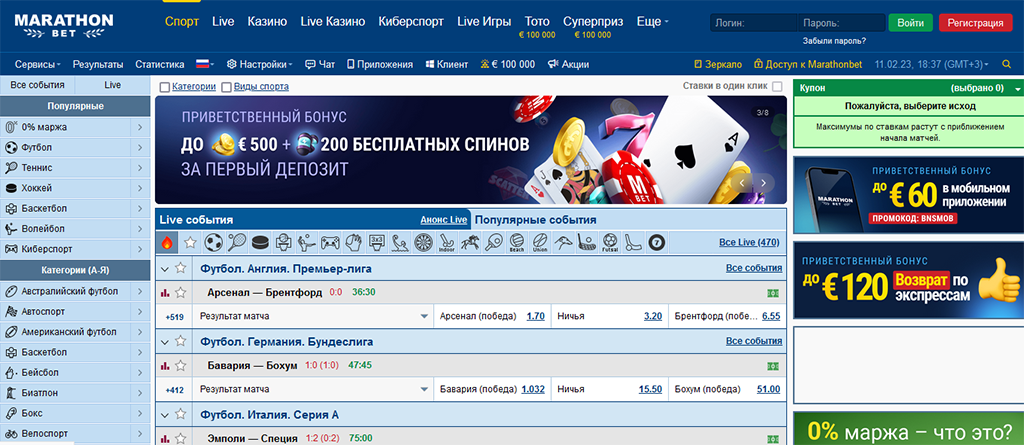
Task: Click the red Регистрация button
Action: (x=975, y=23)
